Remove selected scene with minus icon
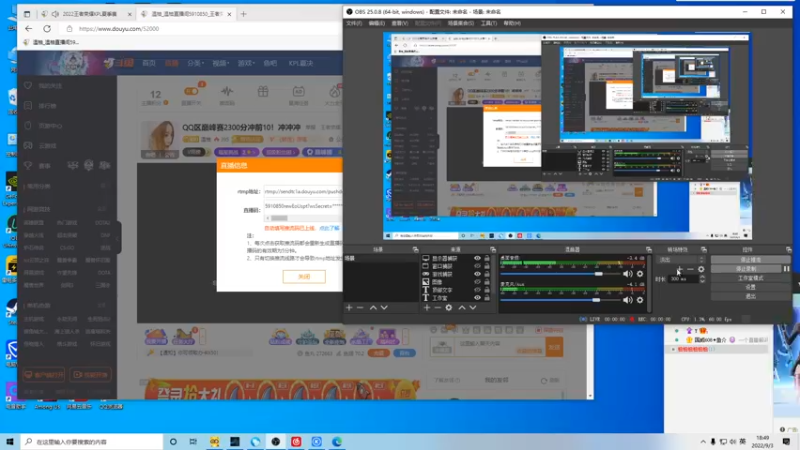The image size is (800, 450). coord(360,308)
